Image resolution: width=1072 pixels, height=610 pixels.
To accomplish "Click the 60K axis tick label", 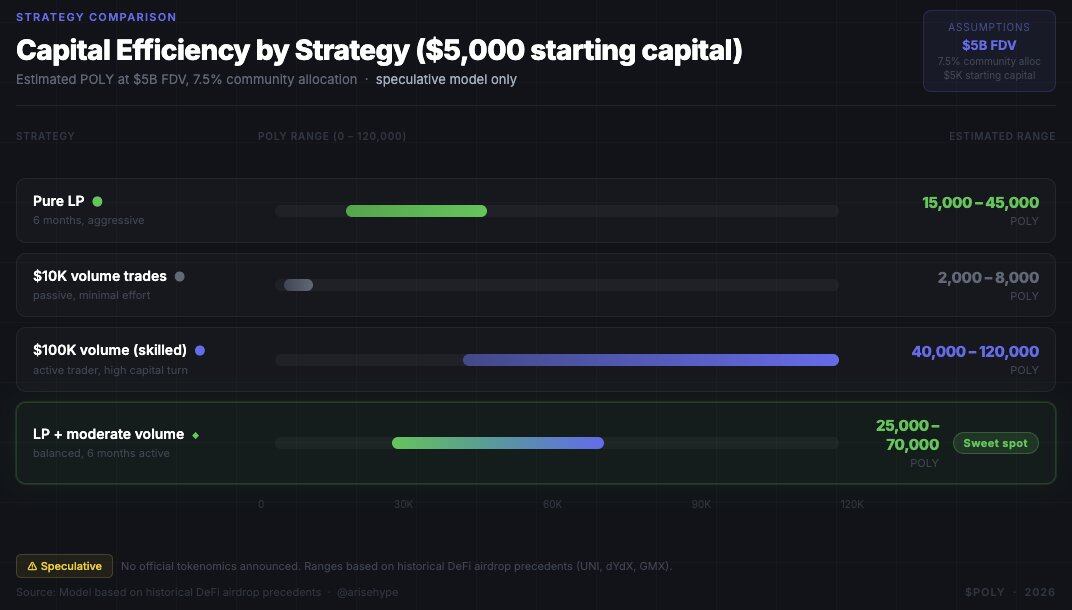I will point(552,504).
